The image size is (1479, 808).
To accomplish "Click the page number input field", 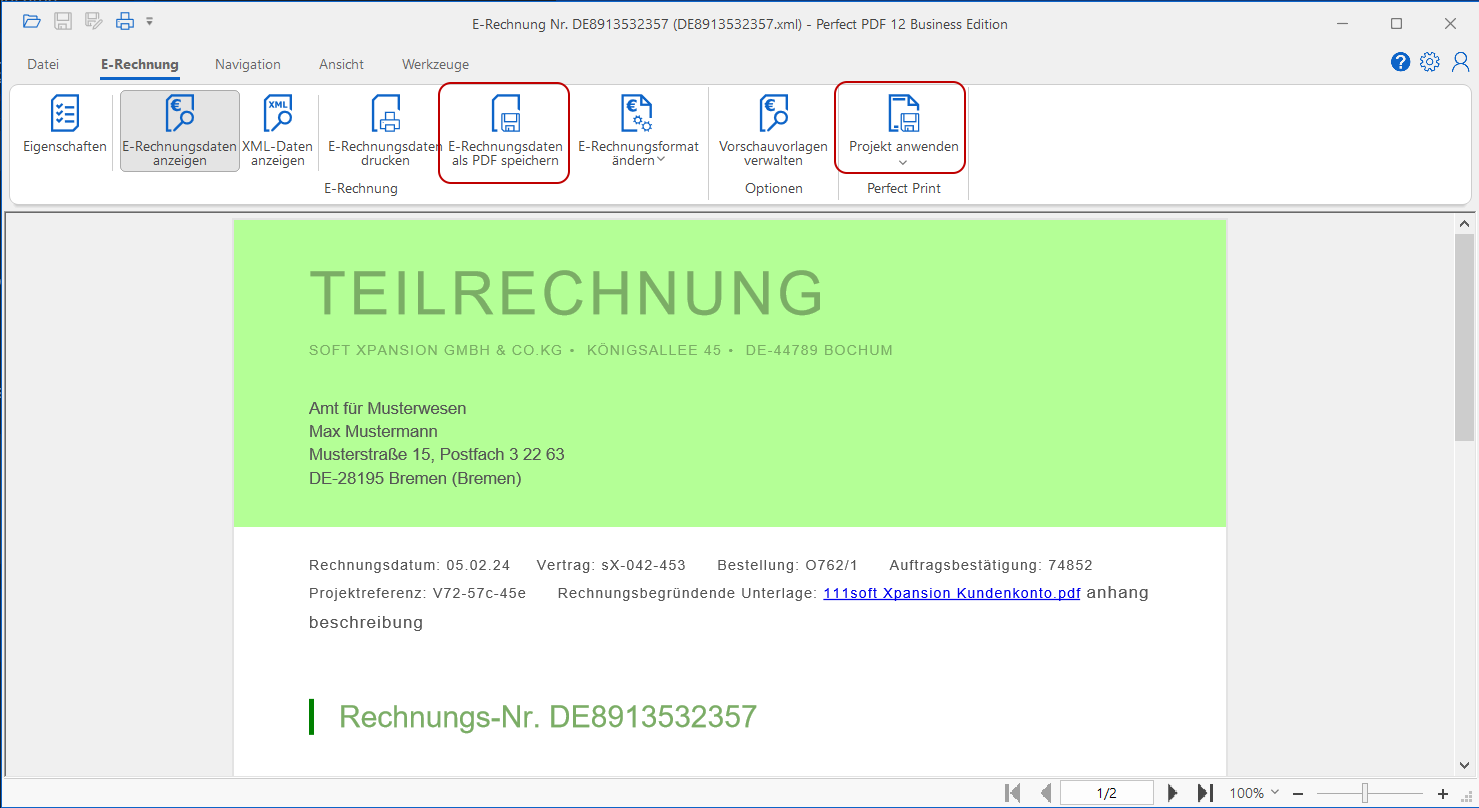I will tap(1106, 792).
